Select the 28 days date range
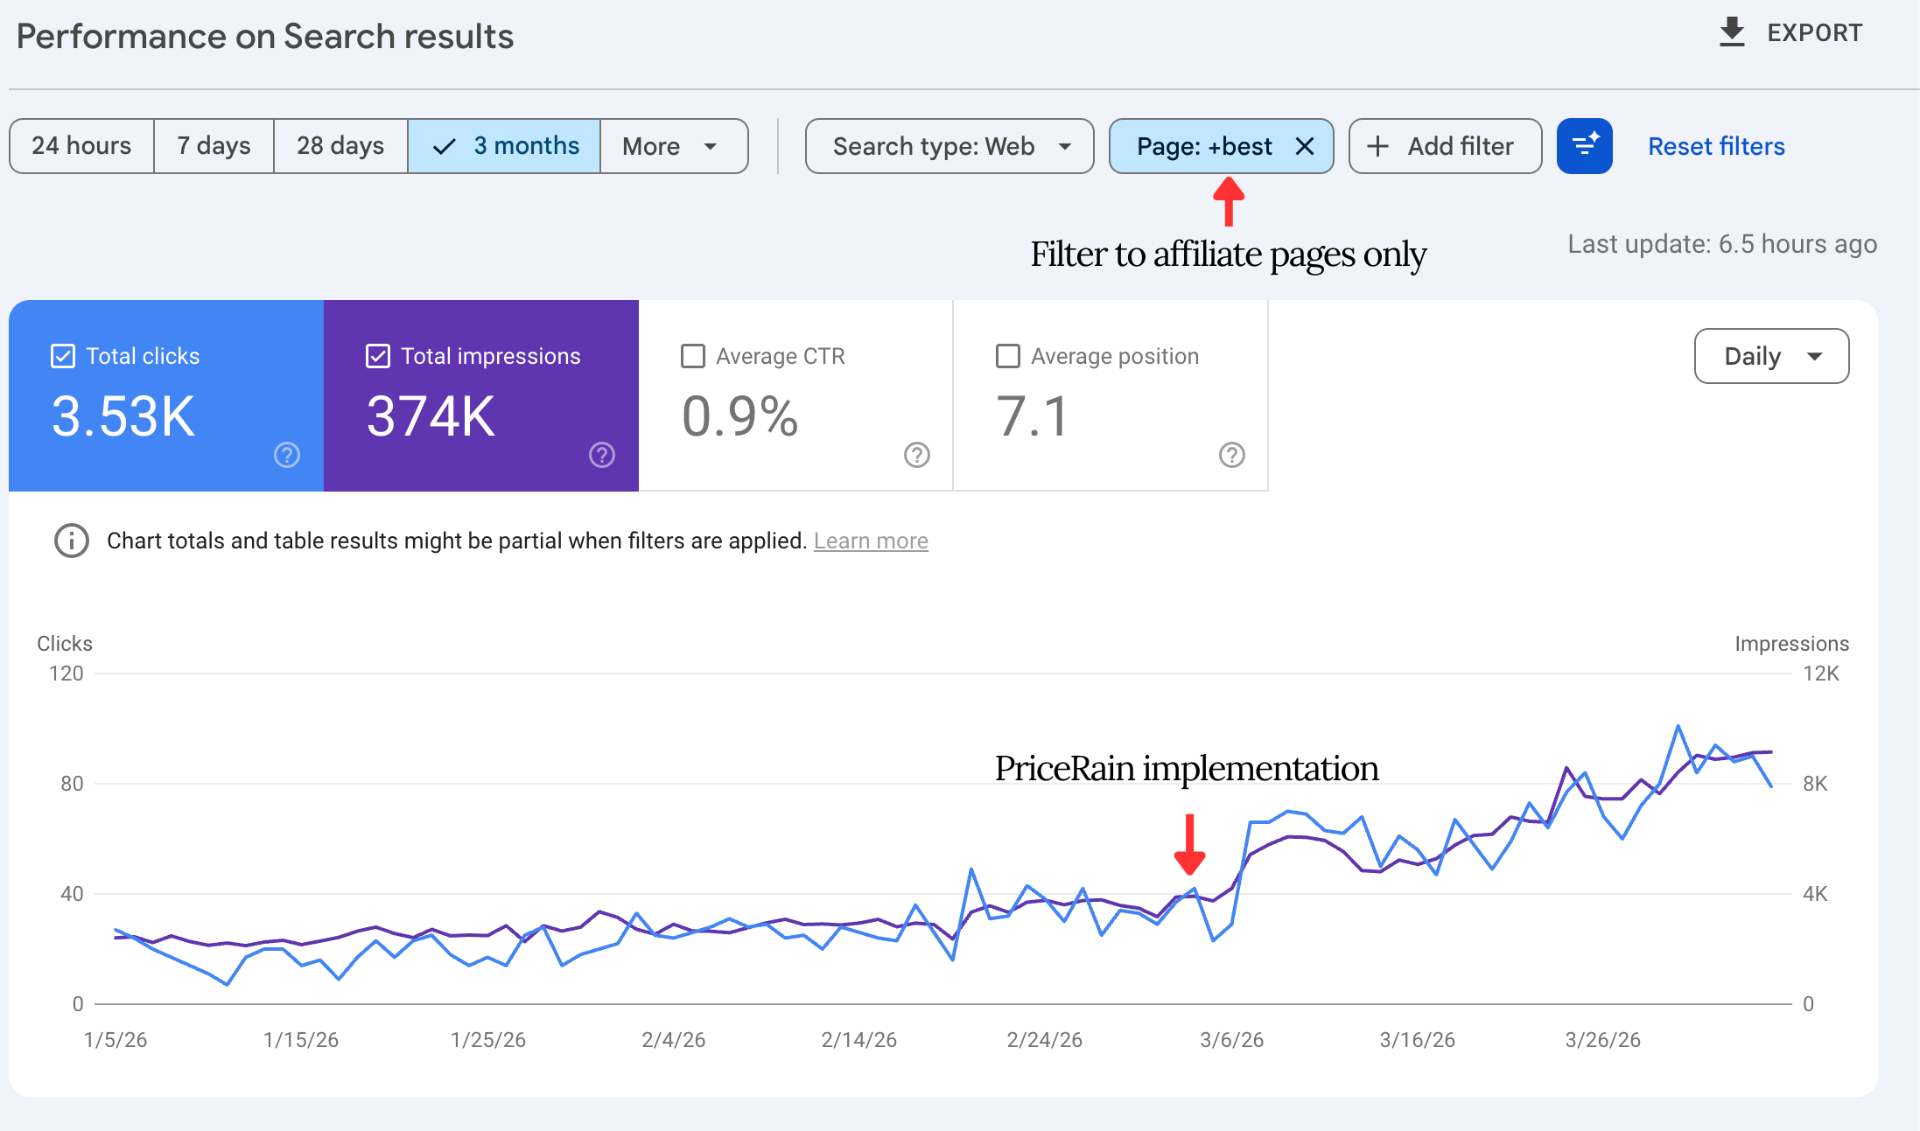Screen dimensions: 1920x1131 click(340, 146)
